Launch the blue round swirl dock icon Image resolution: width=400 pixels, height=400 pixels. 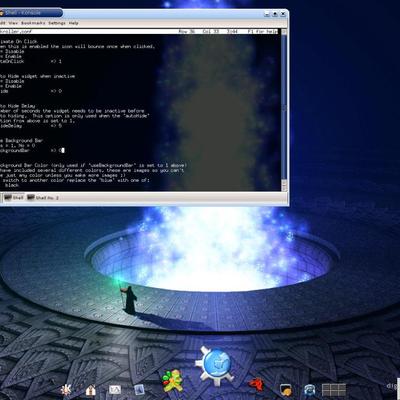click(310, 389)
